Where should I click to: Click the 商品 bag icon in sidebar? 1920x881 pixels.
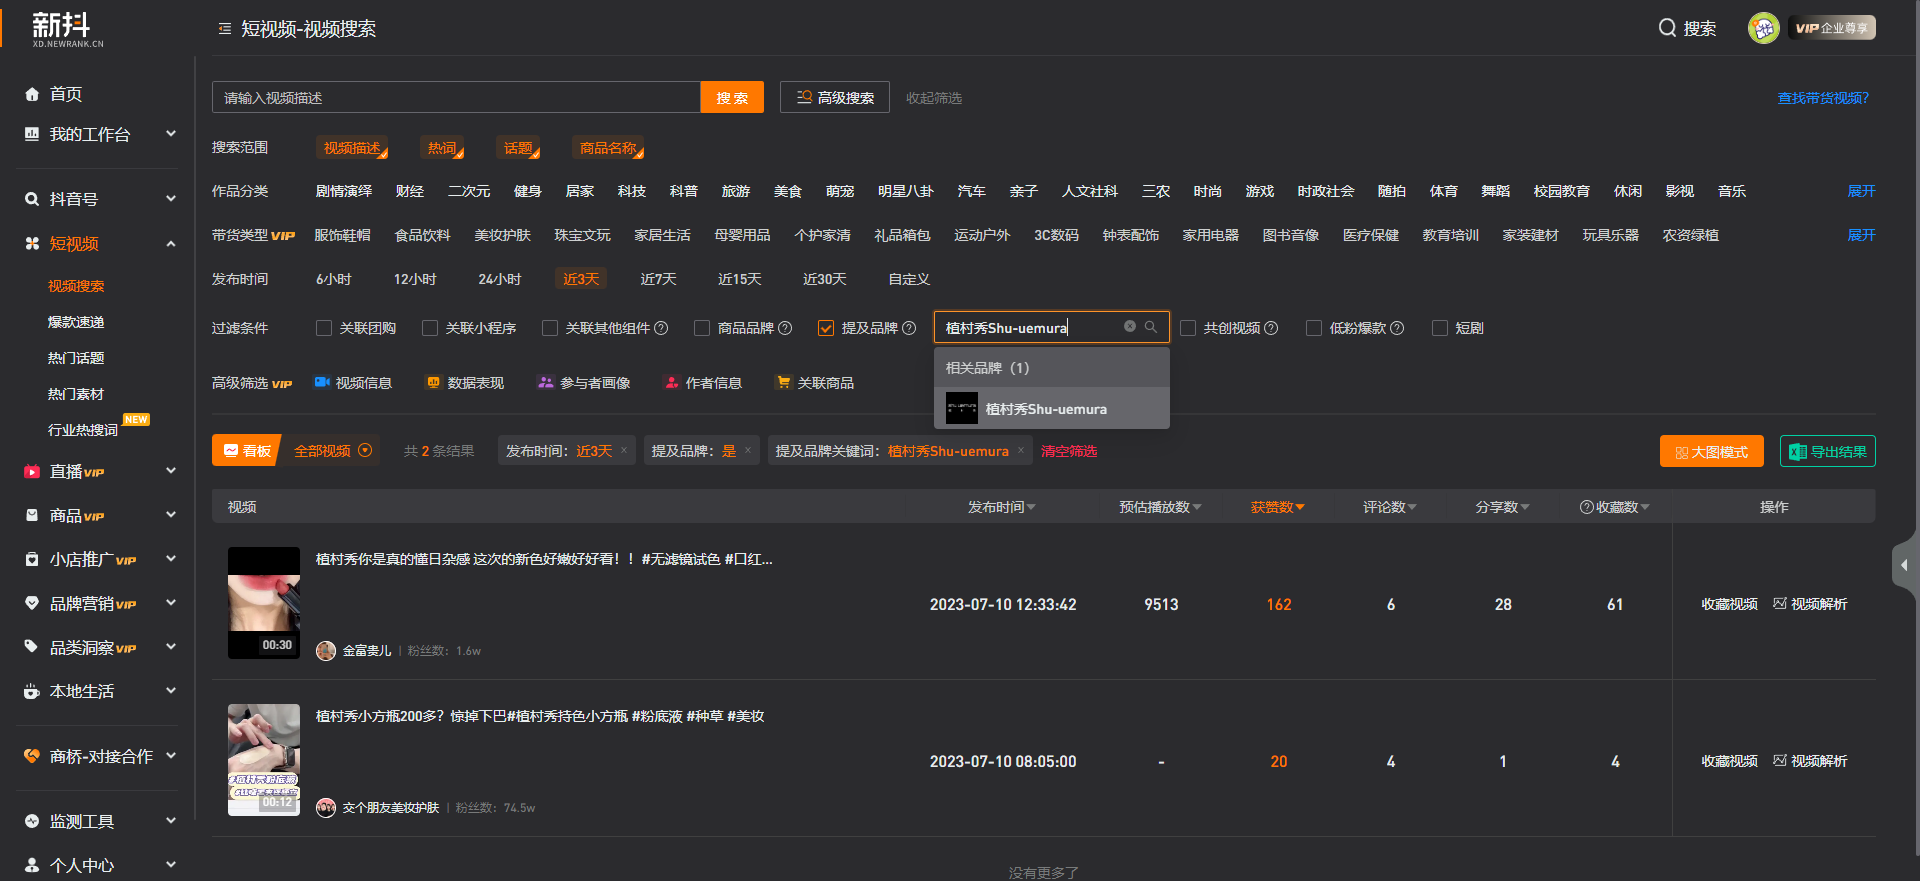click(x=32, y=516)
